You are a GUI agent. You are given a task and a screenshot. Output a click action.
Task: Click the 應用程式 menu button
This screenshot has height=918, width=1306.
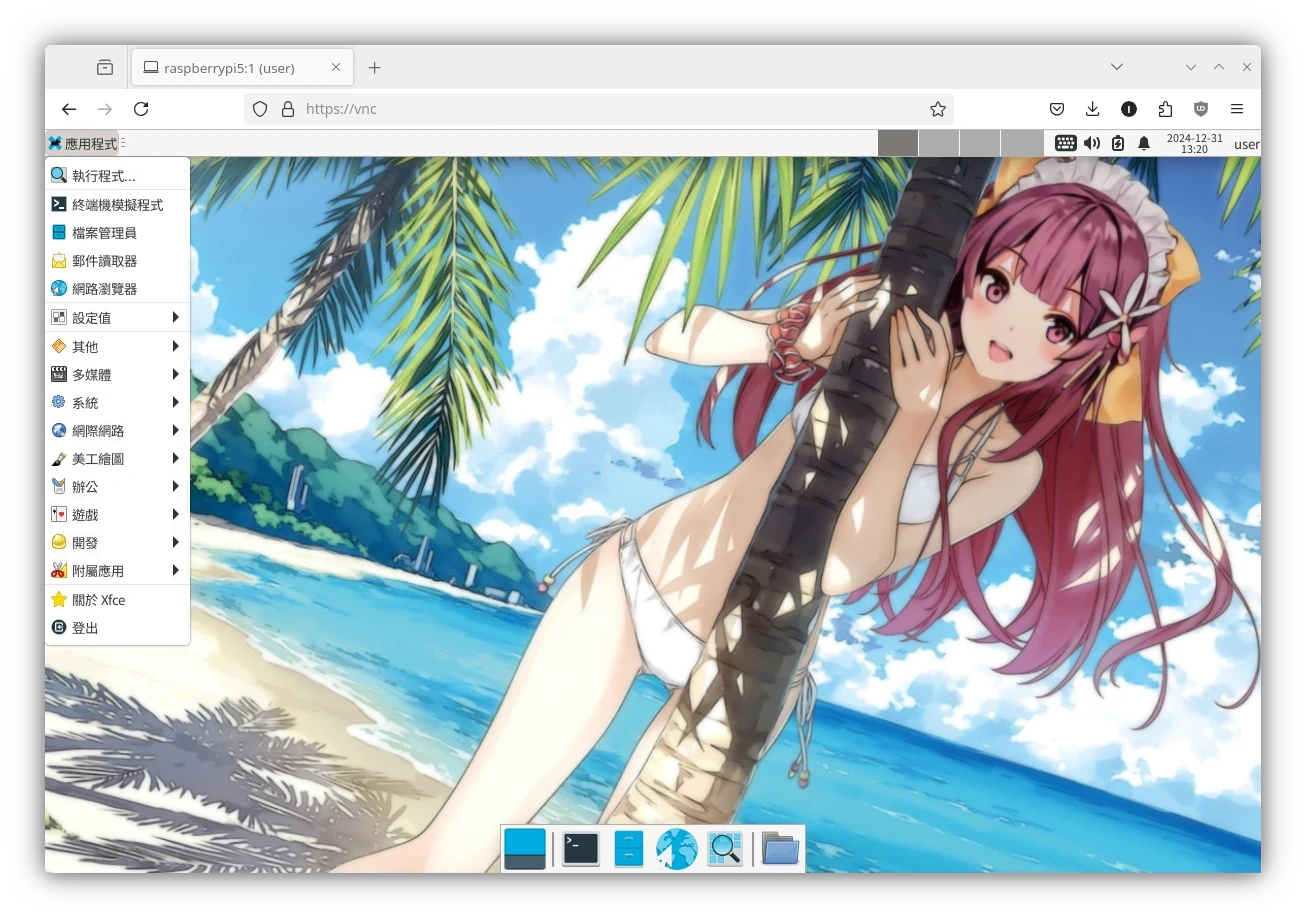(x=82, y=144)
